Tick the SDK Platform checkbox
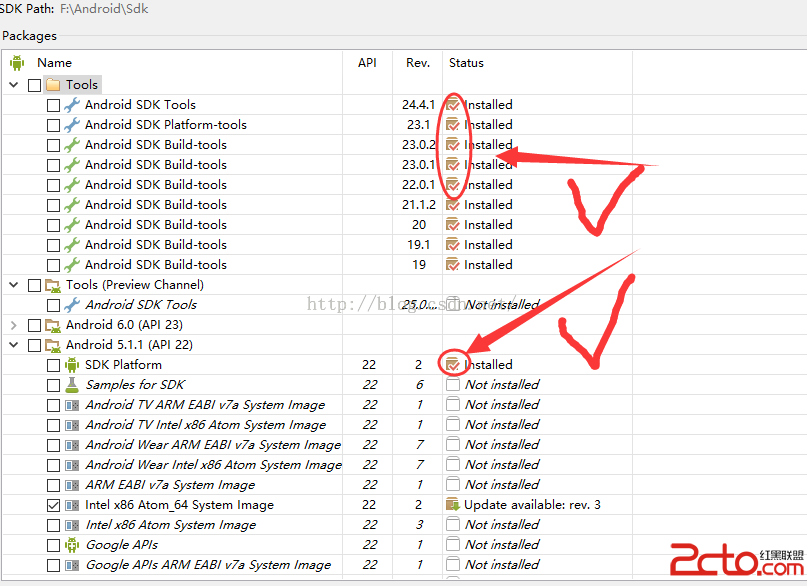807x586 pixels. click(53, 365)
